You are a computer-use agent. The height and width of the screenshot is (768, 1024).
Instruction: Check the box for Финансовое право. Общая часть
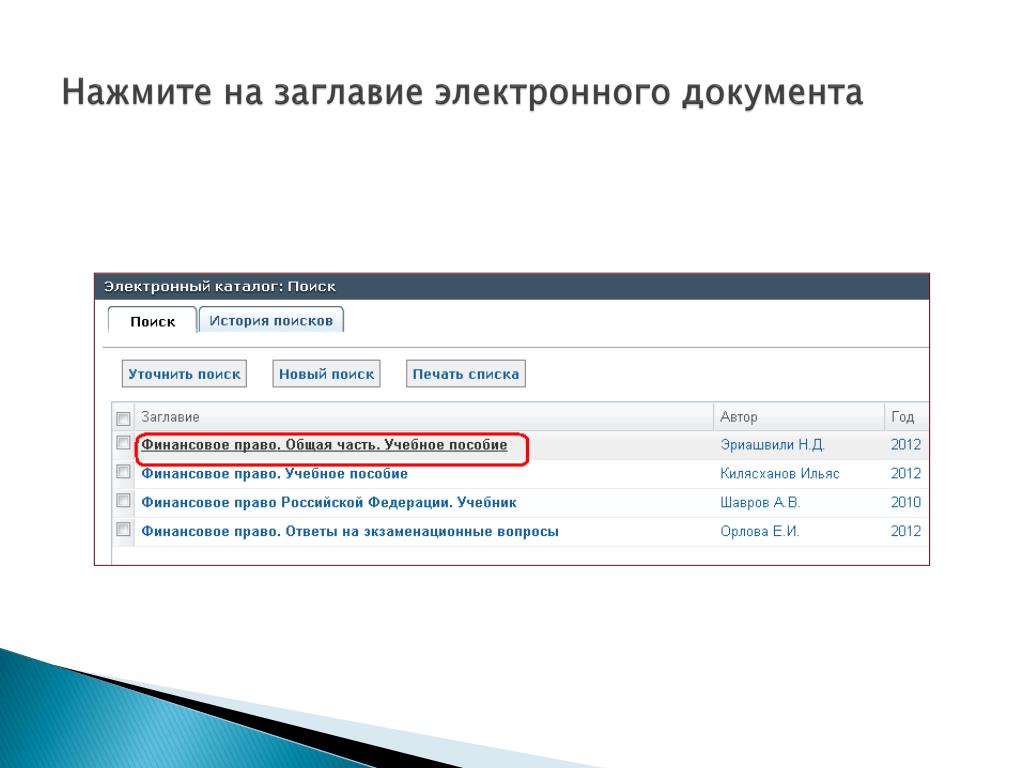(x=123, y=443)
